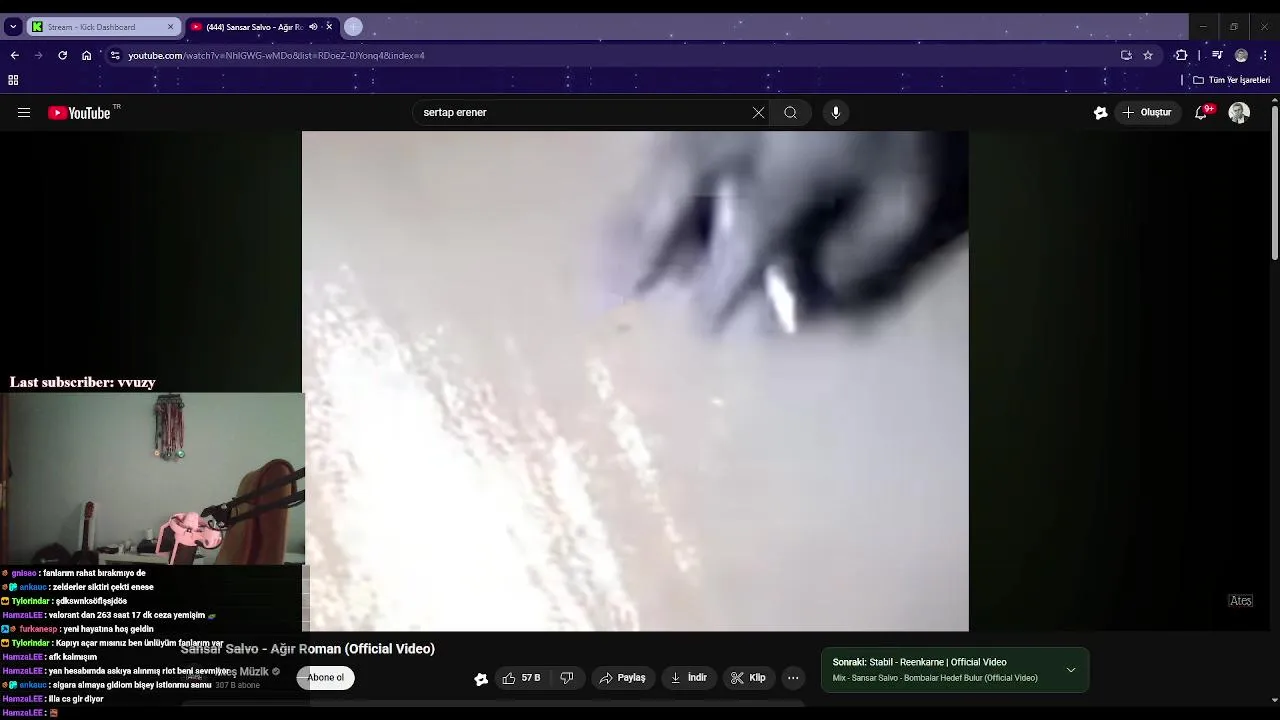1280x720 pixels.
Task: Create a clip with Klip
Action: pos(748,678)
